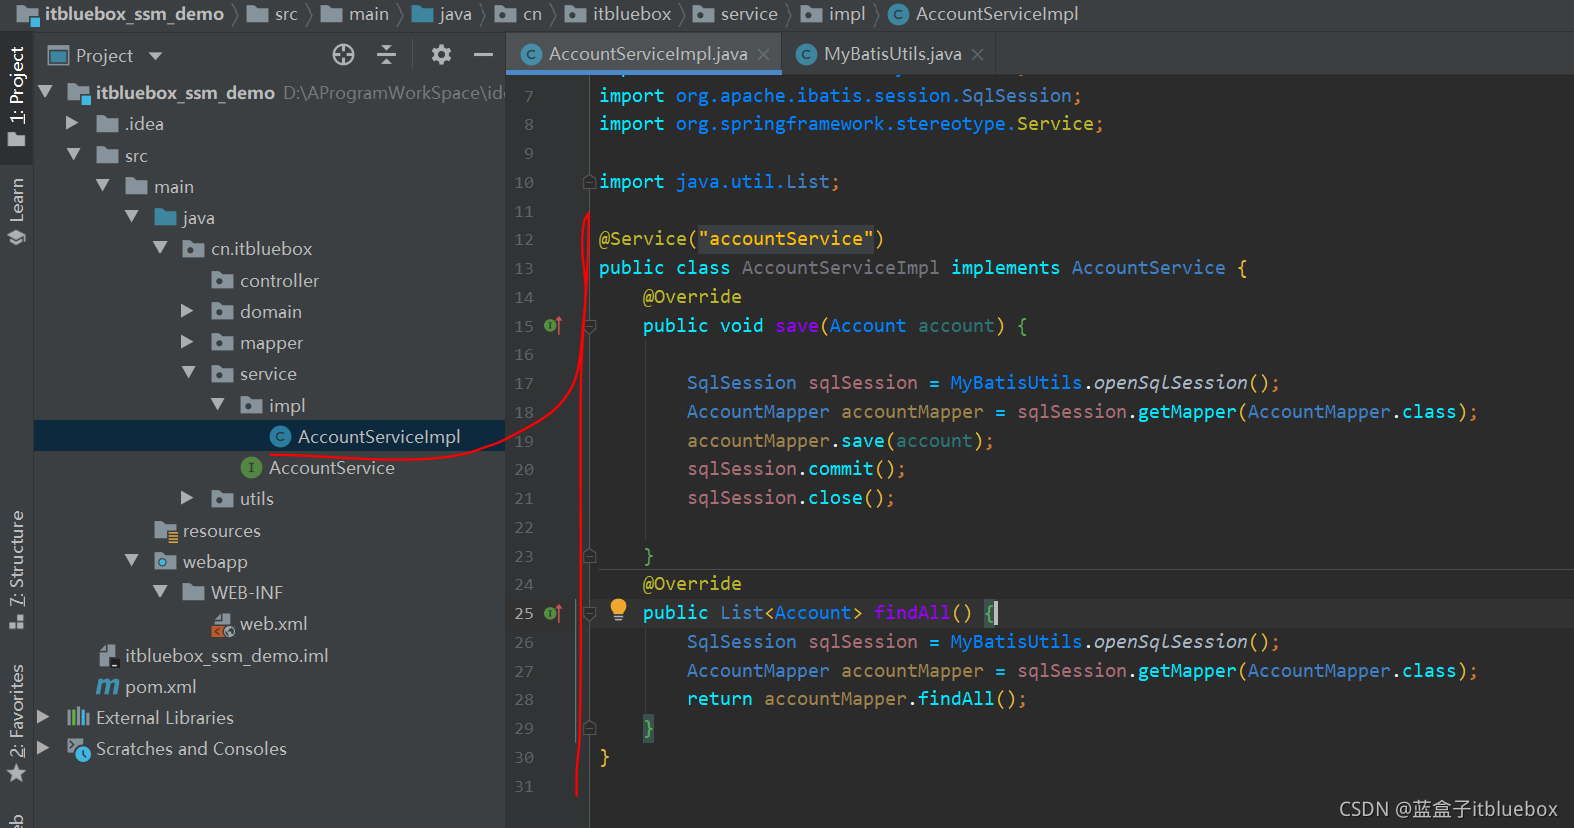
Task: Click the Project panel title label
Action: [104, 56]
